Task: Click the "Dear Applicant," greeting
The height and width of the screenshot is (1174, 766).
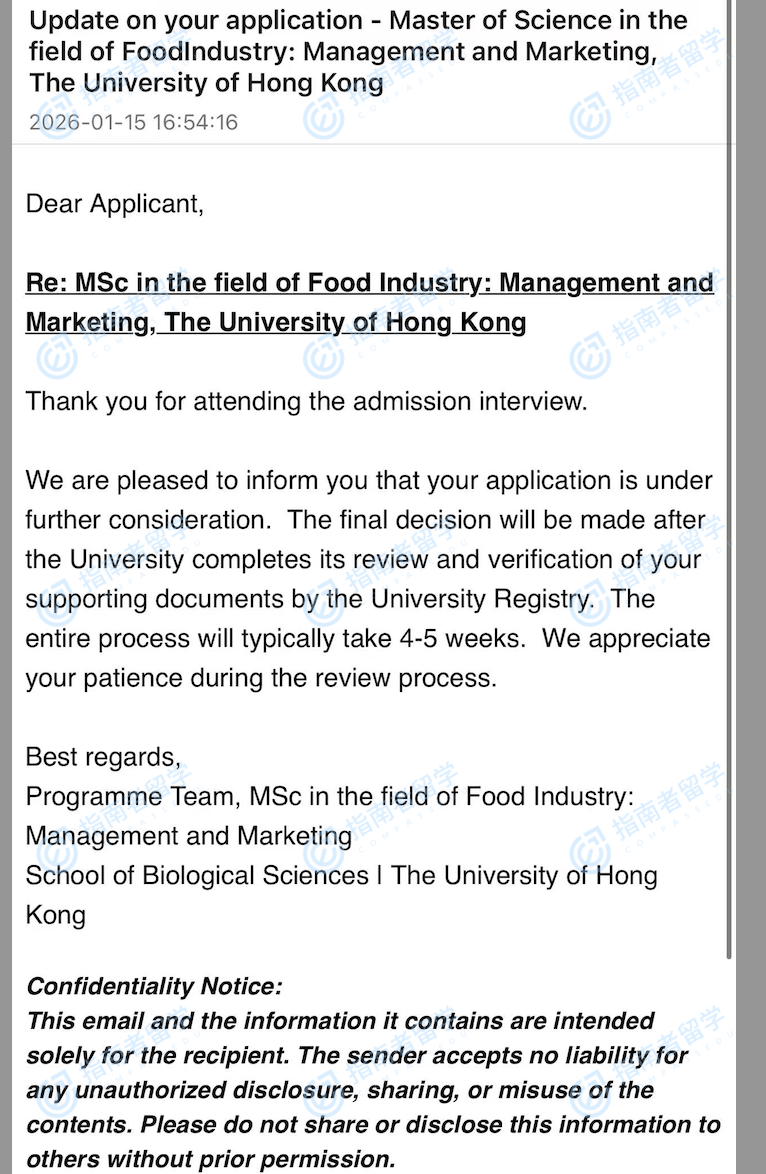Action: tap(114, 204)
